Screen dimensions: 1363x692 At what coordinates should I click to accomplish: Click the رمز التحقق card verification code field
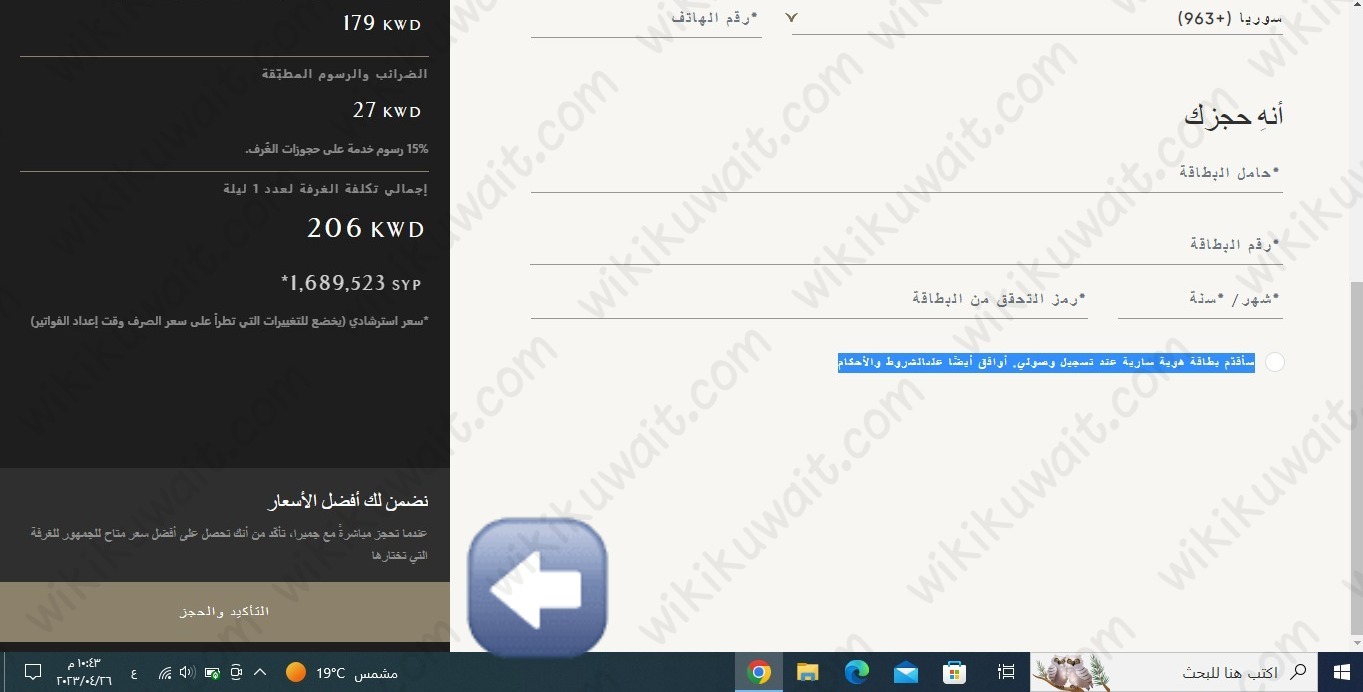[x=808, y=299]
